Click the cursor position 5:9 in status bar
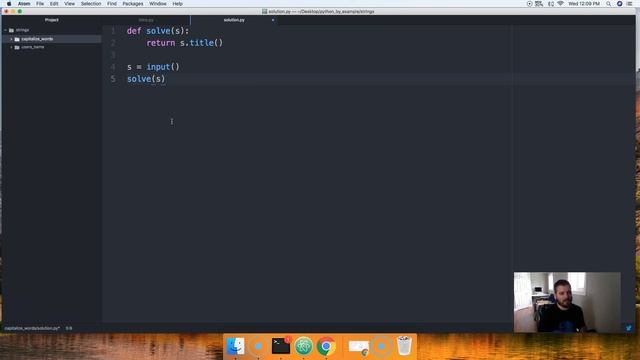 click(x=69, y=328)
